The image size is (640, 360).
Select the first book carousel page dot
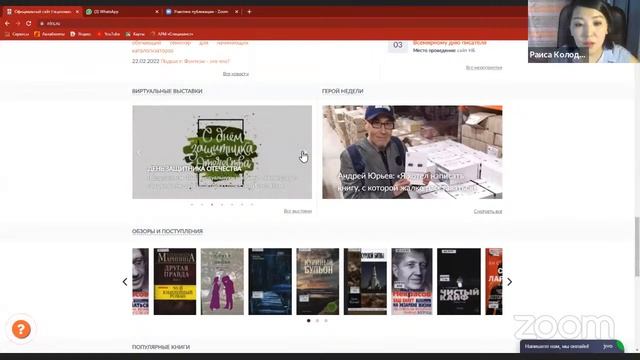click(x=309, y=321)
